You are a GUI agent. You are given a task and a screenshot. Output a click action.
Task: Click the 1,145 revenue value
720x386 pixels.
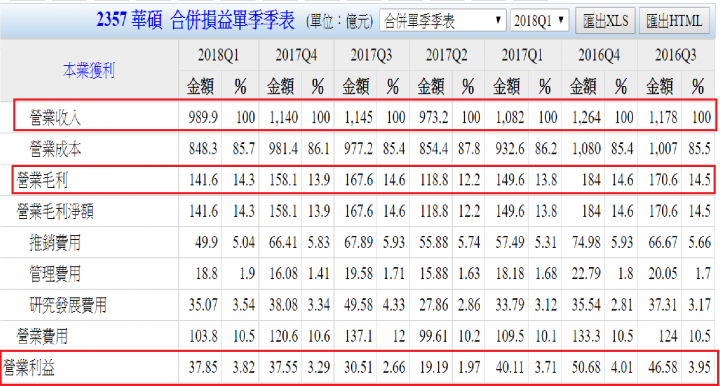(x=358, y=117)
